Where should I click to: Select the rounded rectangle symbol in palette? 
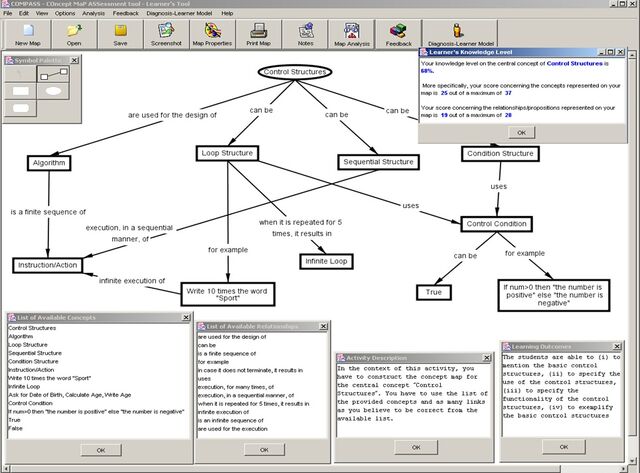pyautogui.click(x=20, y=108)
